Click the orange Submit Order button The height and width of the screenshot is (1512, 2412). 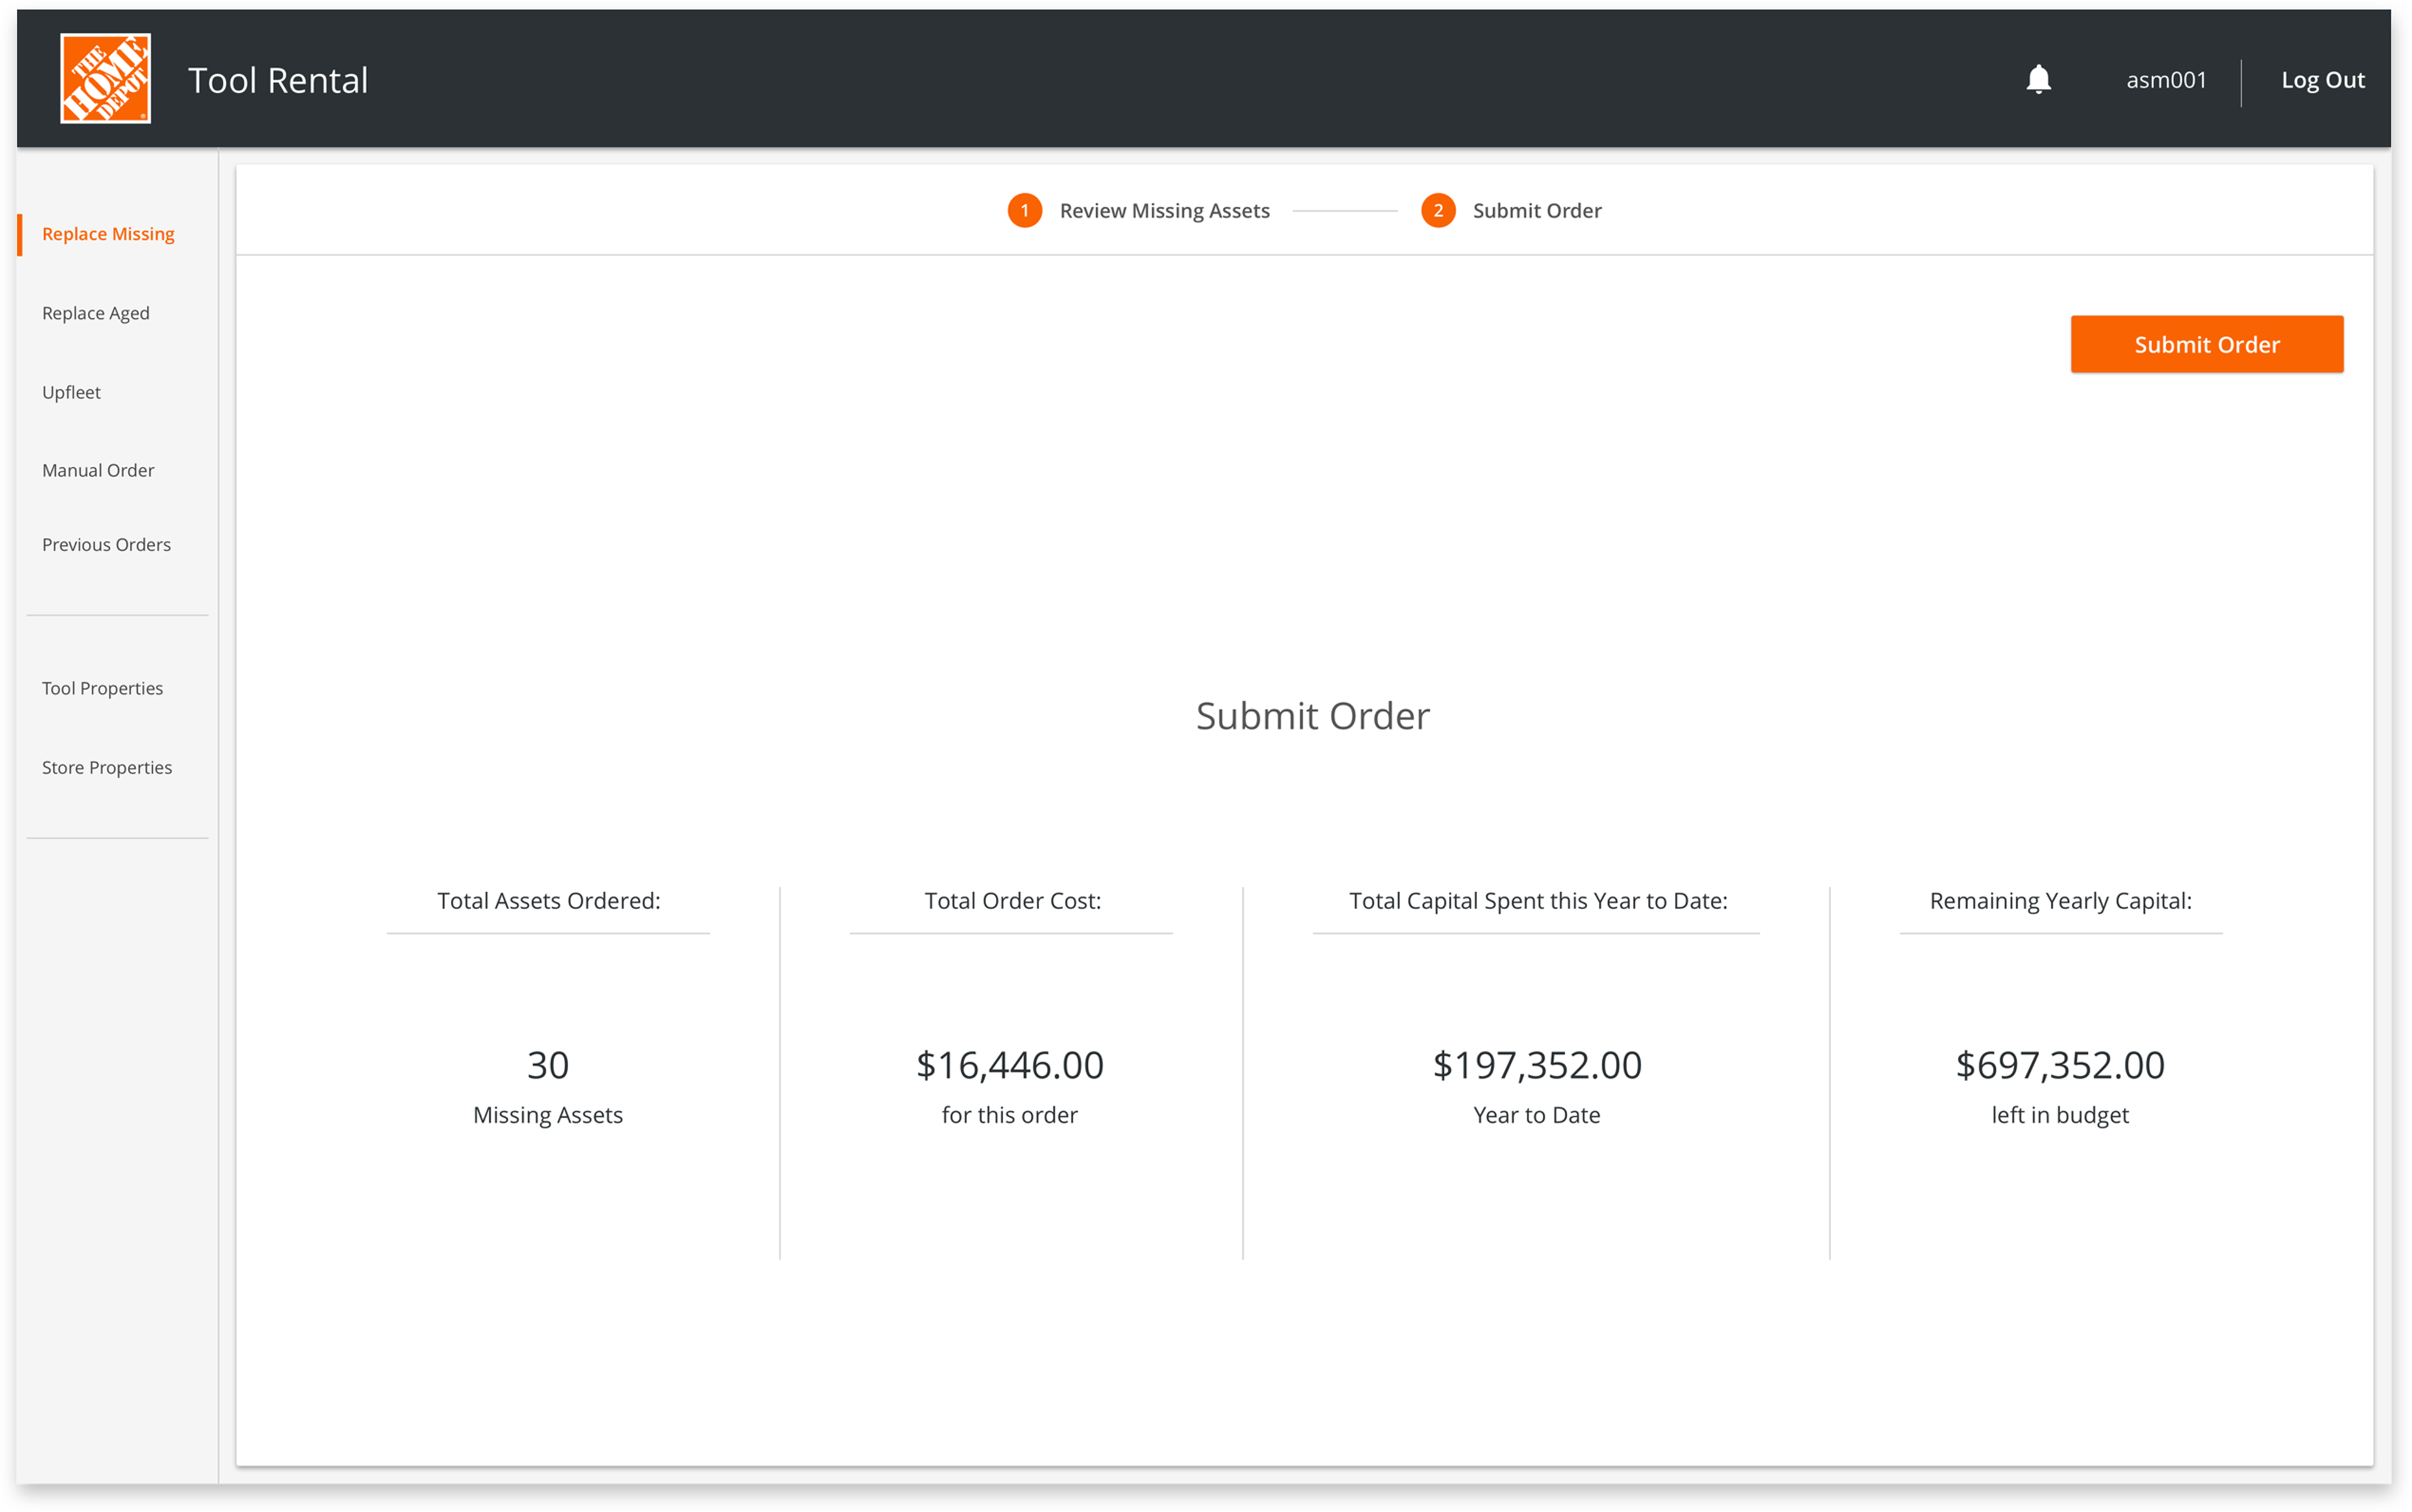(x=2206, y=344)
